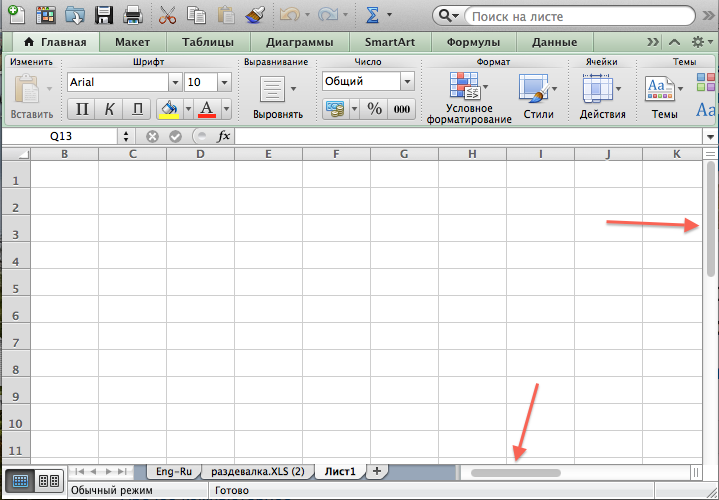Click the Name Box stepper arrows
Image resolution: width=719 pixels, height=500 pixels.
point(126,136)
